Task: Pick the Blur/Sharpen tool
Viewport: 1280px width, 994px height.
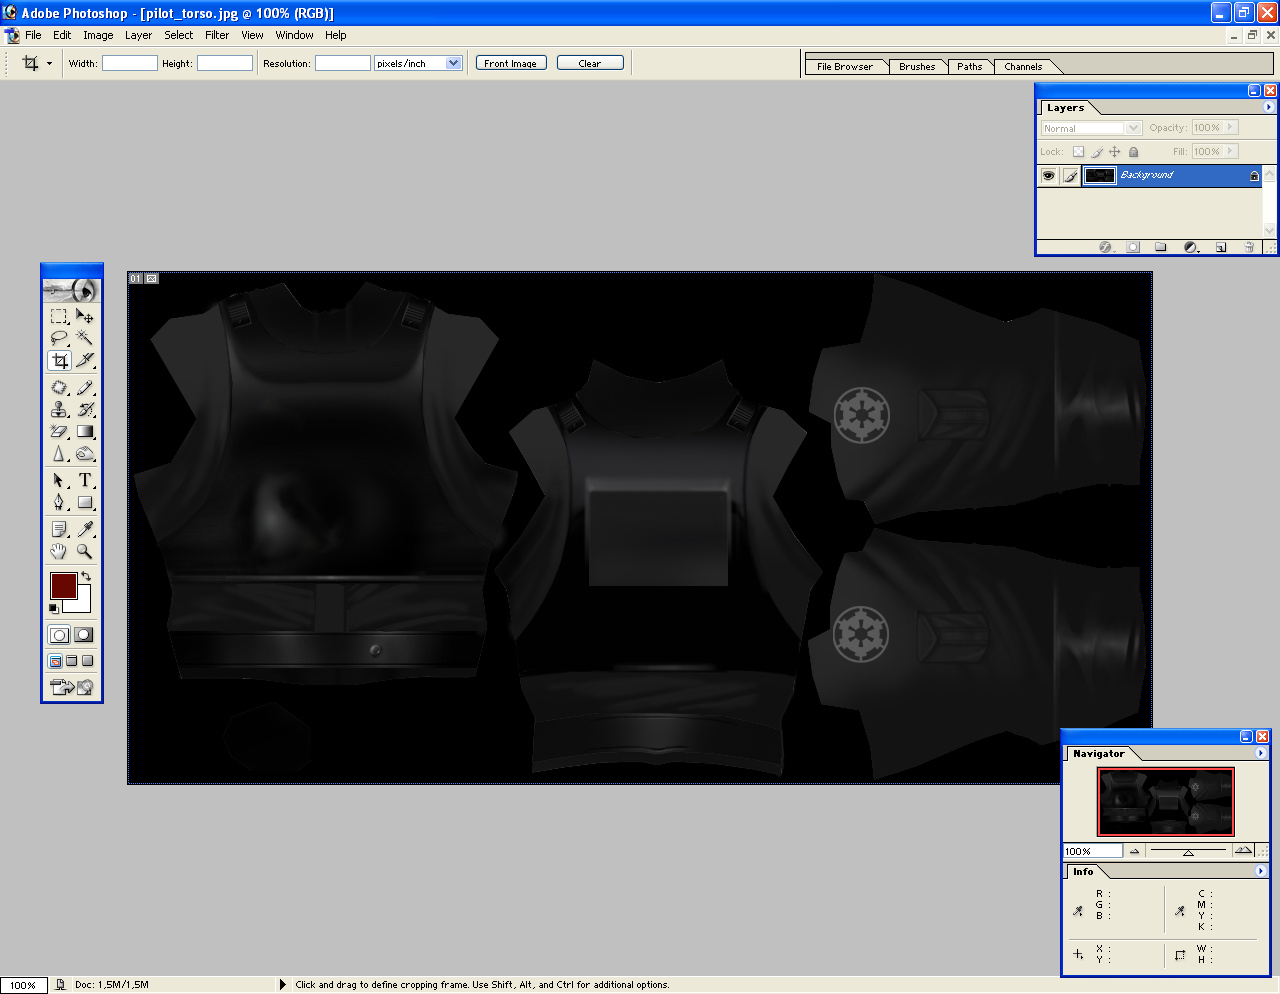Action: 59,453
